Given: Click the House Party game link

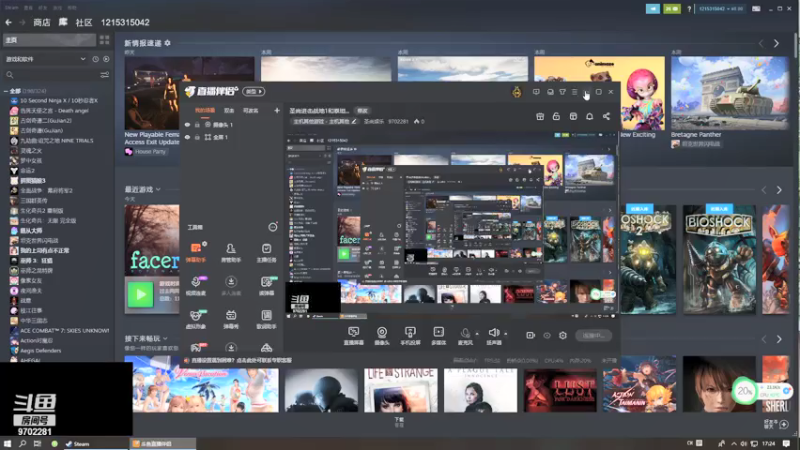Looking at the screenshot, I should click(150, 152).
